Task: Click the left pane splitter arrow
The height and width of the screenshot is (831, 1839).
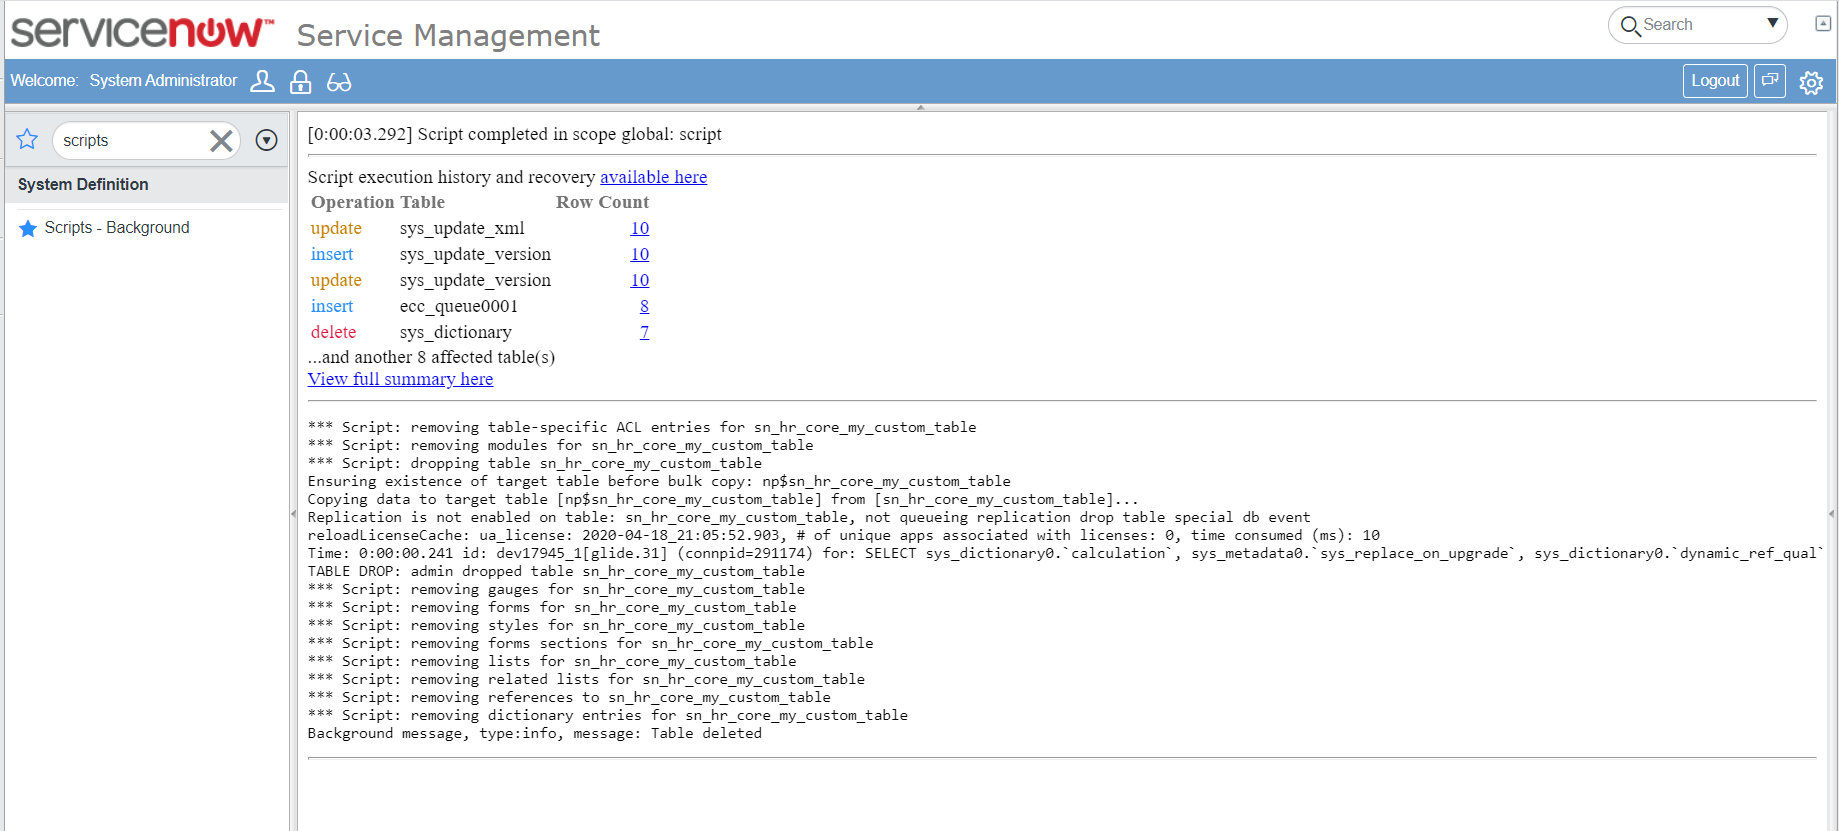Action: (293, 514)
